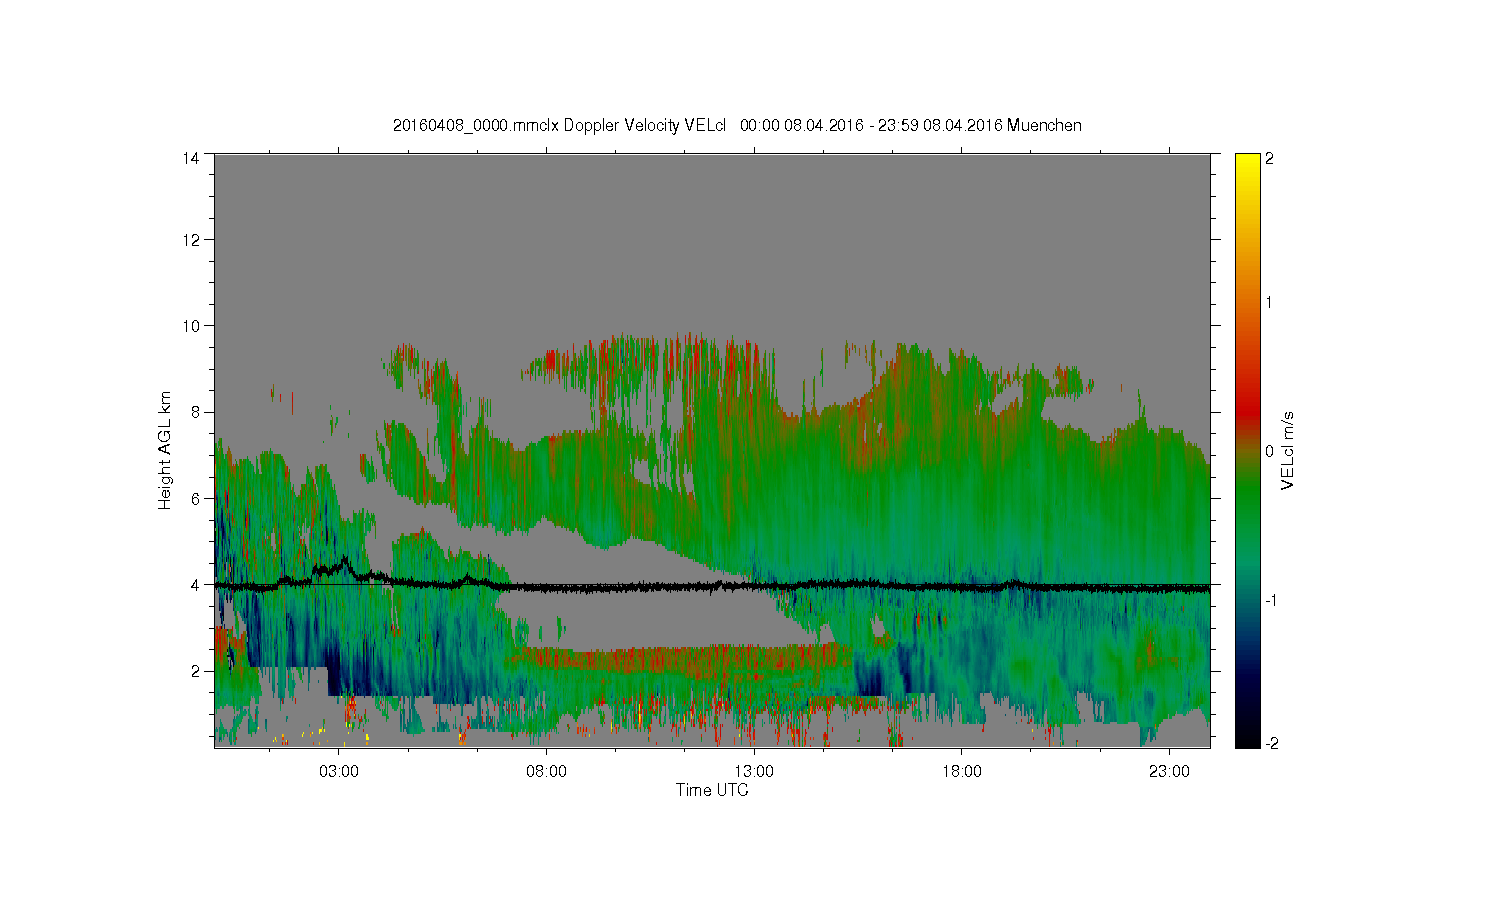
Task: Click the 03:00 time tick label
Action: [x=339, y=771]
